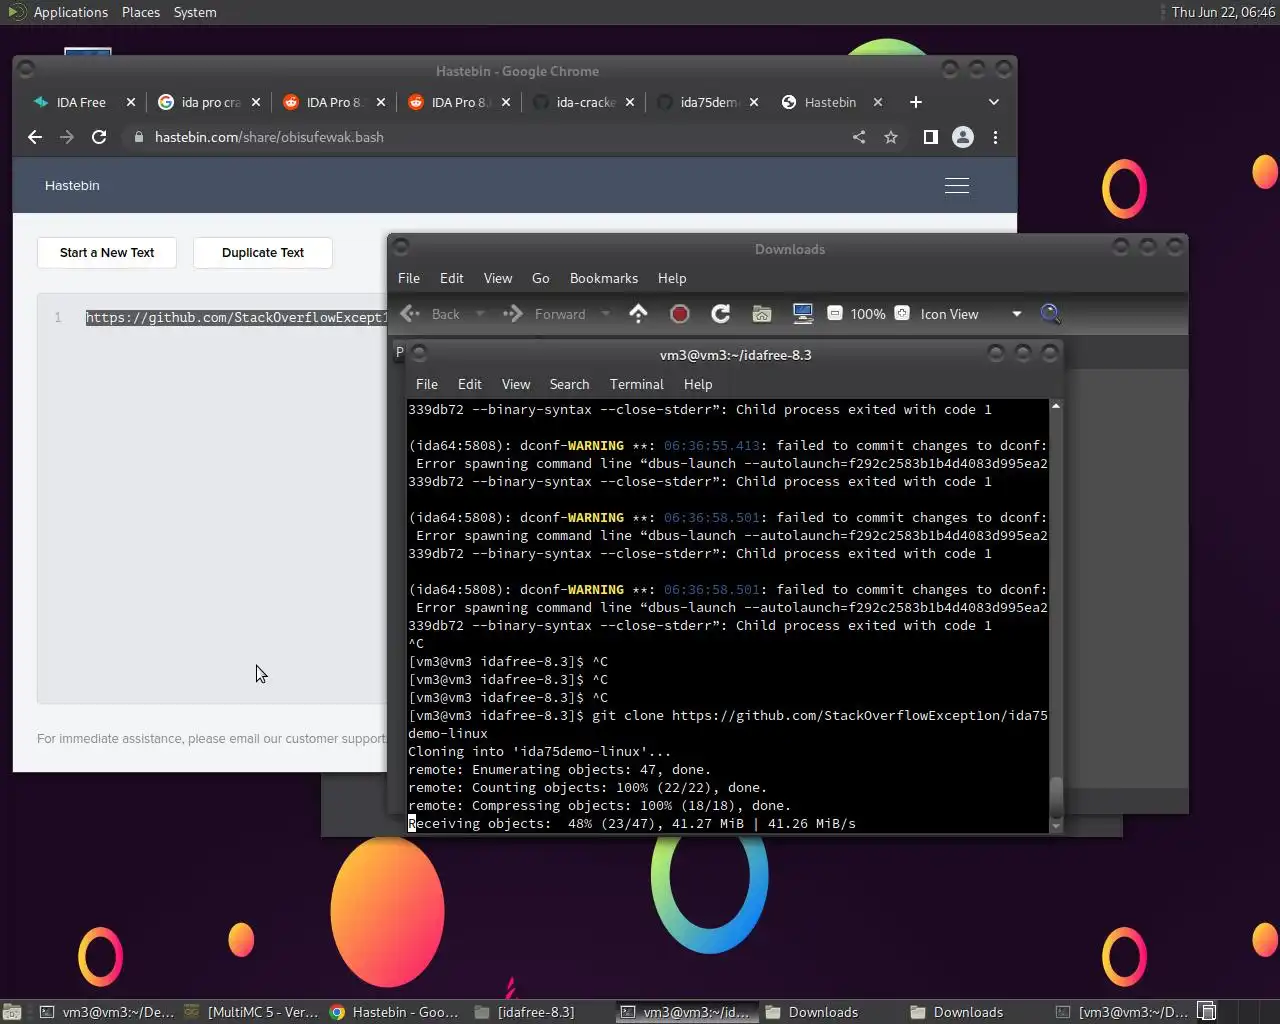Open the Home folder icon in Downloads toolbar
The width and height of the screenshot is (1280, 1024).
pos(762,314)
